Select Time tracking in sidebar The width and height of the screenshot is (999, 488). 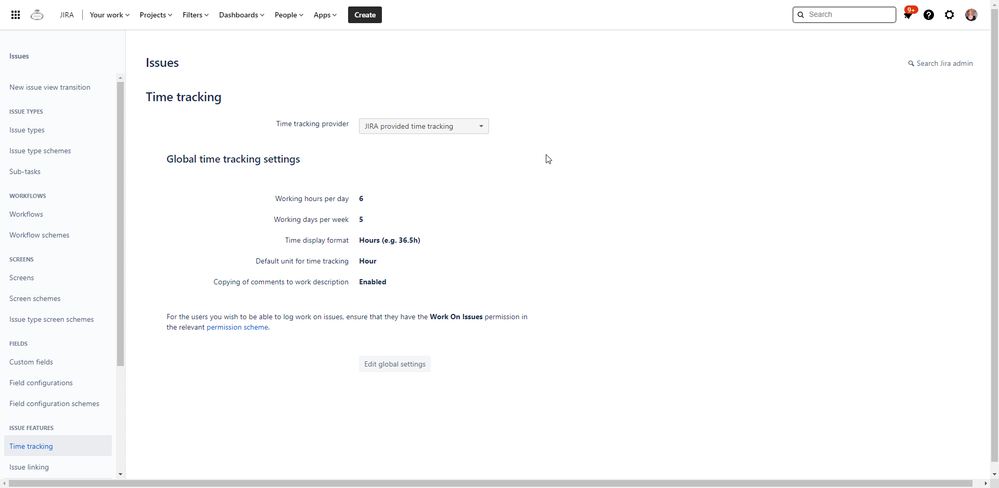(57, 446)
